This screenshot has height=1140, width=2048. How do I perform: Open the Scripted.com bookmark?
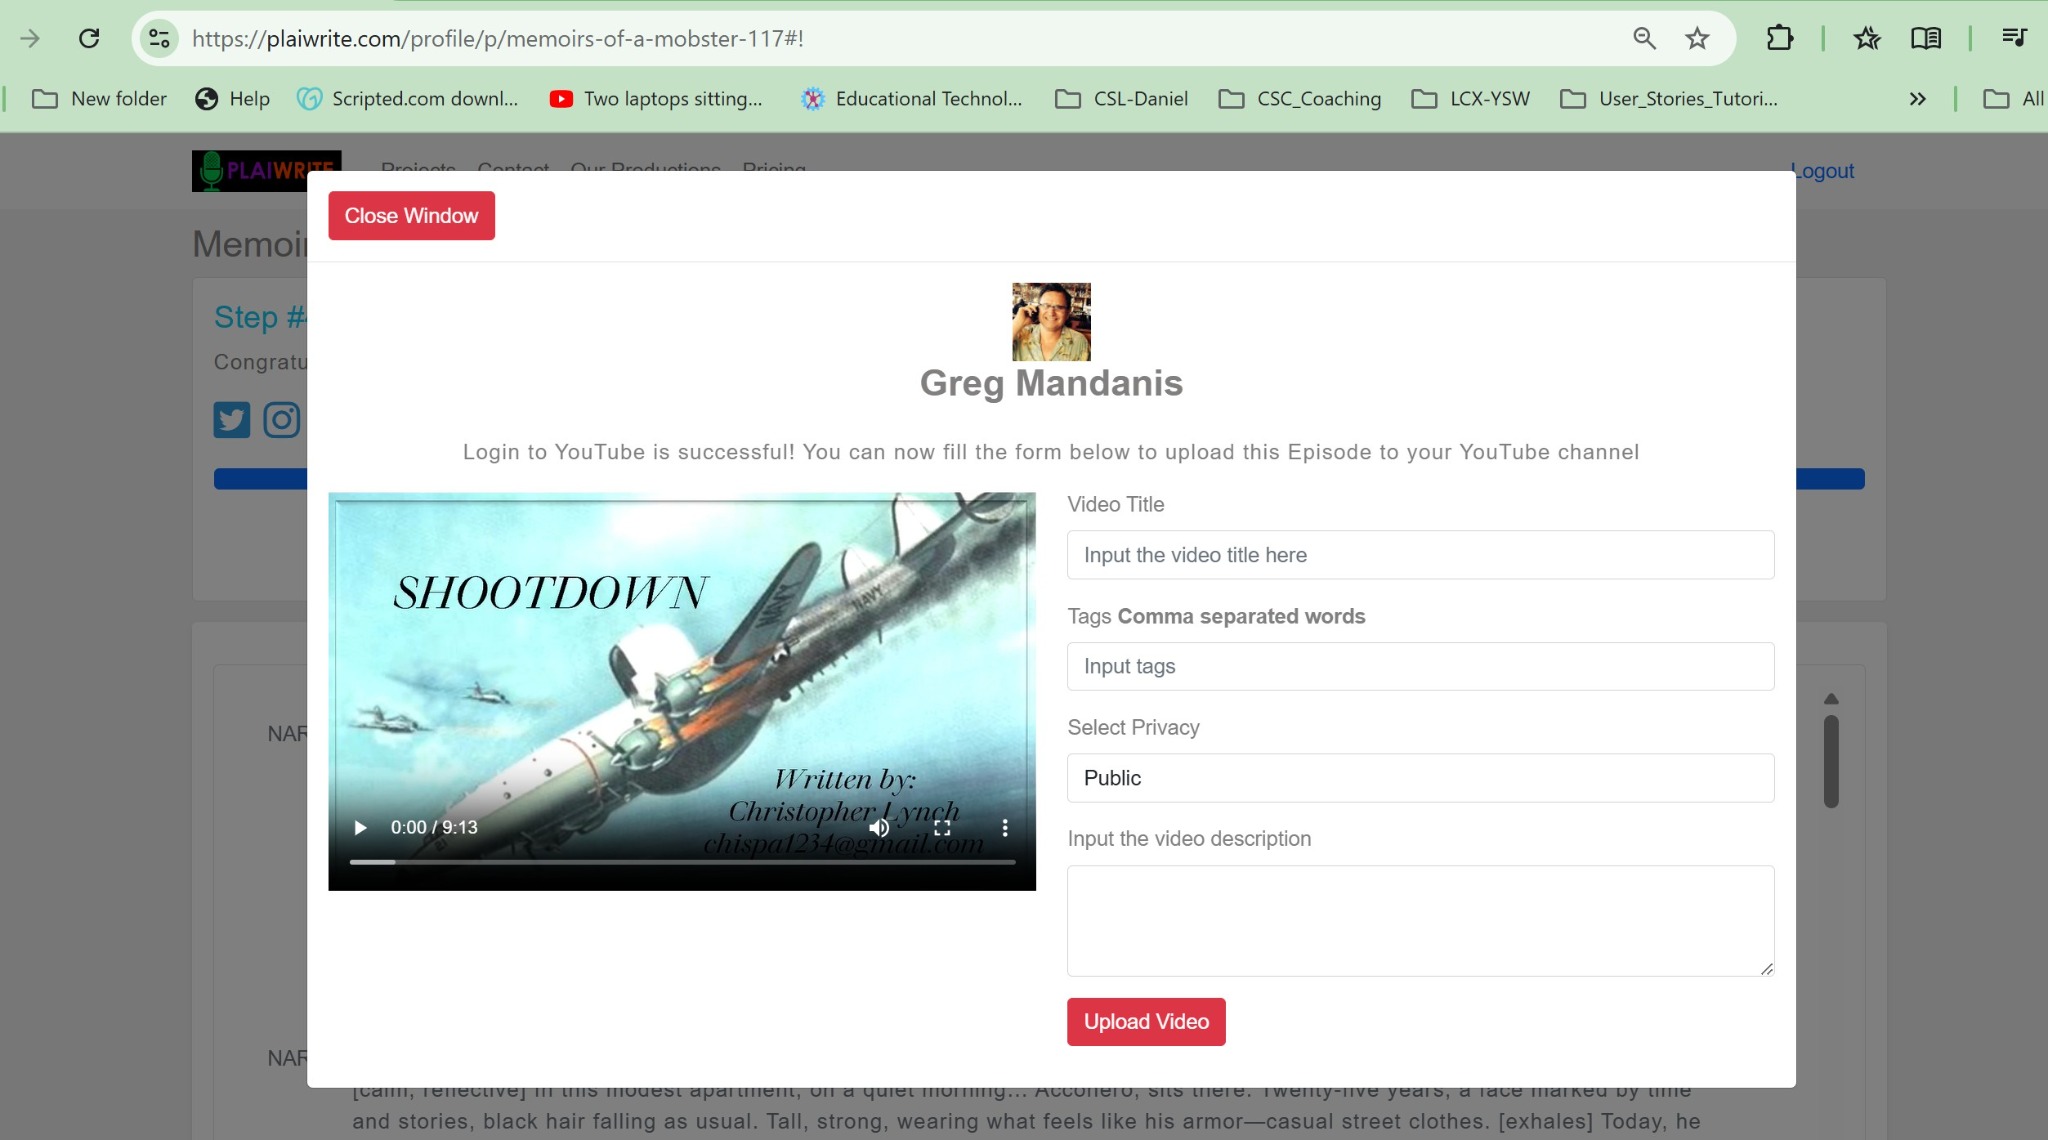[408, 99]
